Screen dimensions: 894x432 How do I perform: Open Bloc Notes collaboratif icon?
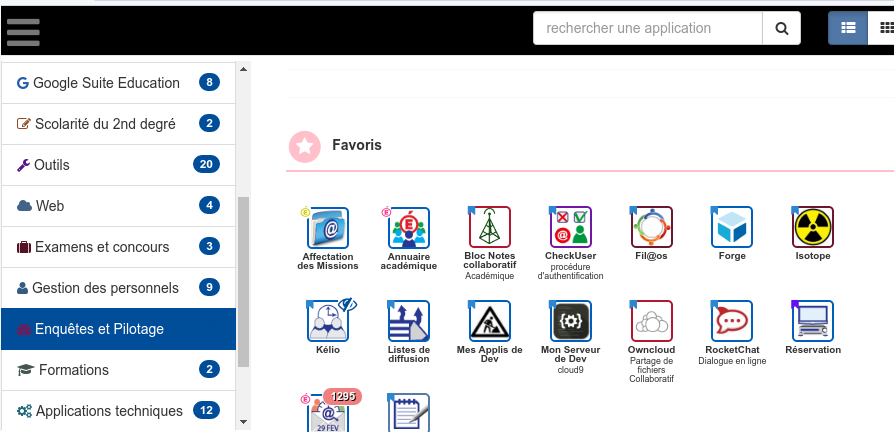[490, 228]
